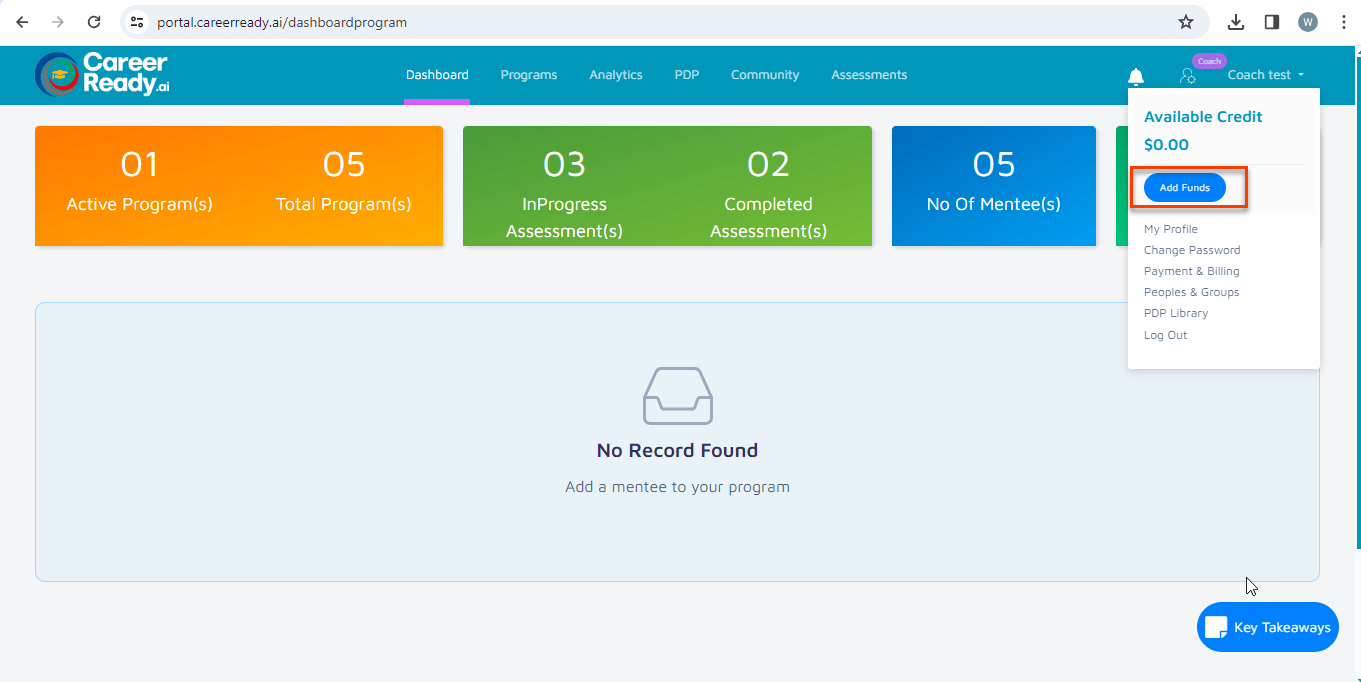Click the browser downloads icon

tap(1236, 21)
